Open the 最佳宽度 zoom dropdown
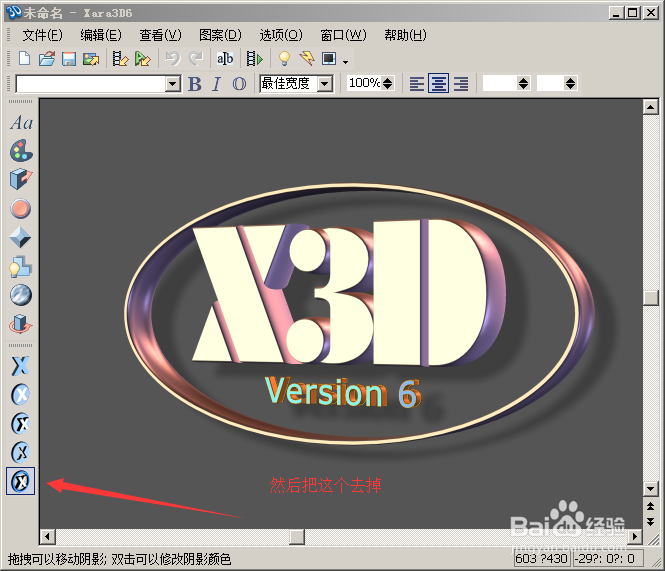The image size is (665, 571). pyautogui.click(x=325, y=84)
